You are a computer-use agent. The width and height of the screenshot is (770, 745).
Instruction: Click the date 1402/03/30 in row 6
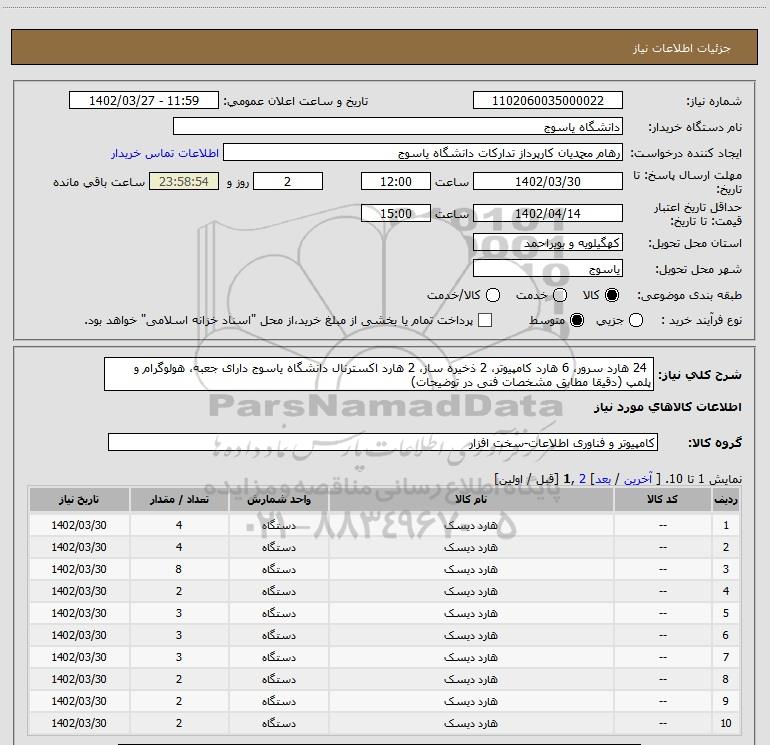pyautogui.click(x=79, y=635)
